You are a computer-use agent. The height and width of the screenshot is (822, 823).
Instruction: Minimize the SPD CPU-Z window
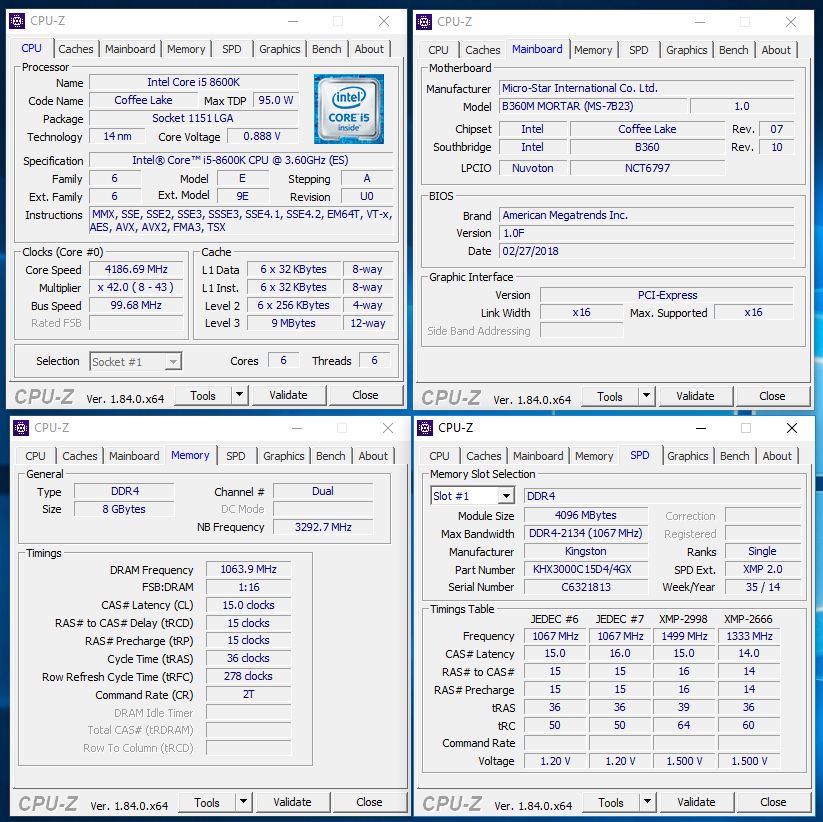pos(701,428)
